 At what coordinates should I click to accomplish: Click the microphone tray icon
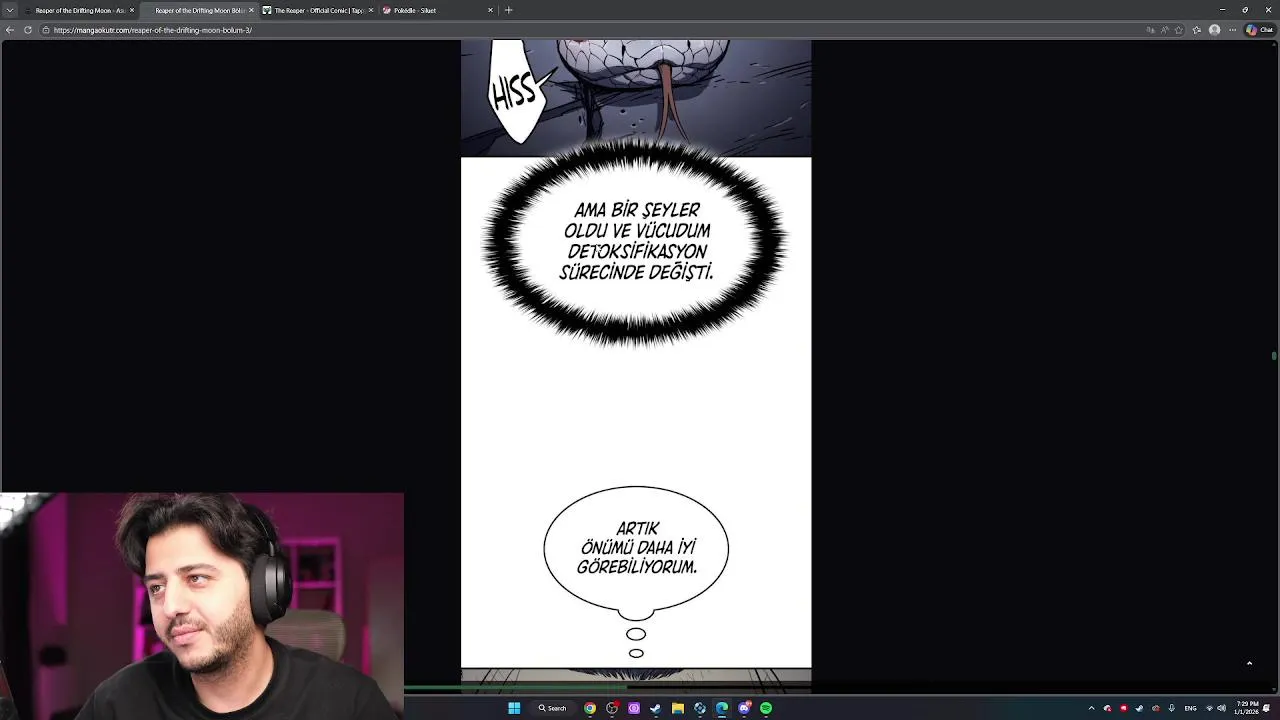pyautogui.click(x=1171, y=708)
